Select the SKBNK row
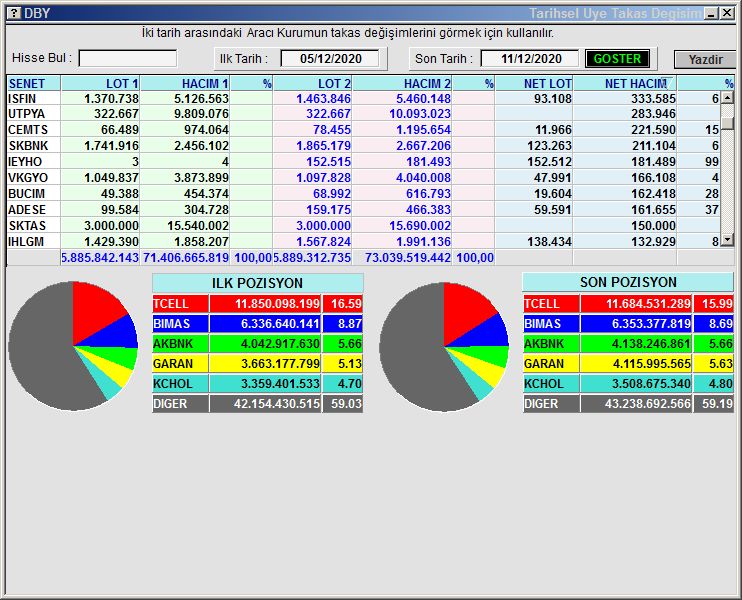The image size is (742, 600). pyautogui.click(x=363, y=146)
